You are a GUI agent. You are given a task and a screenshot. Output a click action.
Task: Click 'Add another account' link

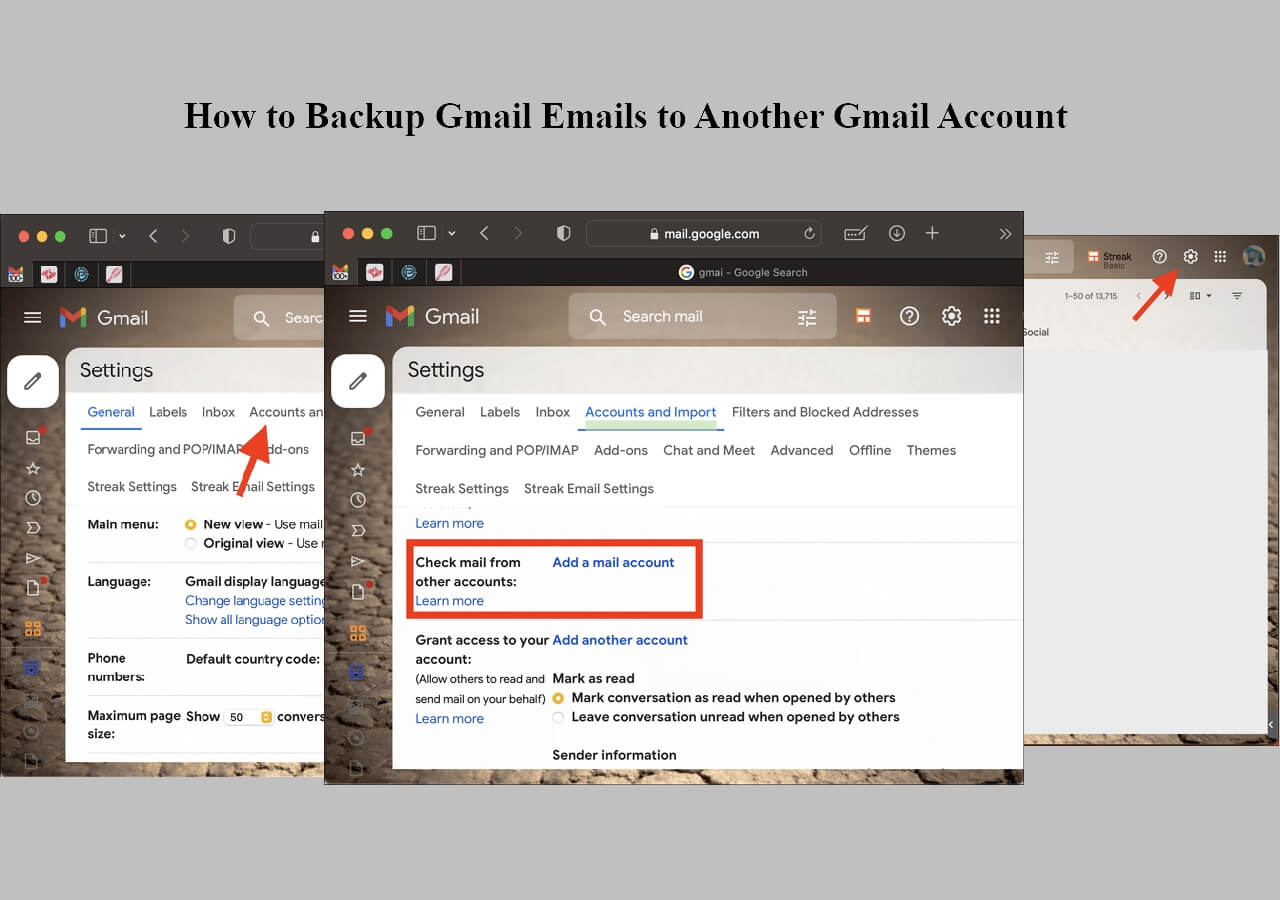coord(620,640)
